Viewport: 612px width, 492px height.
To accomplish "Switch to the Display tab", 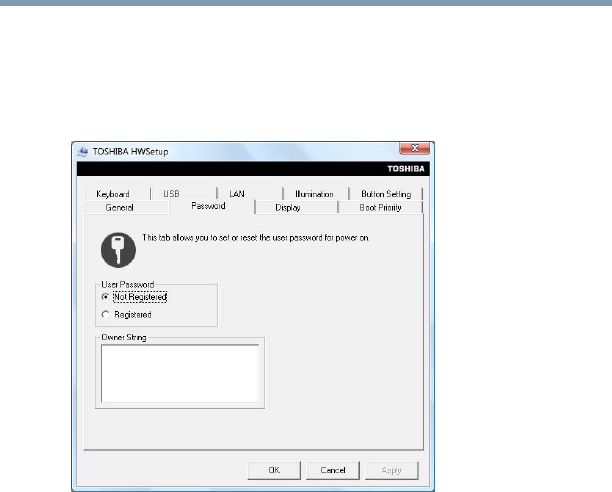I will 296,208.
